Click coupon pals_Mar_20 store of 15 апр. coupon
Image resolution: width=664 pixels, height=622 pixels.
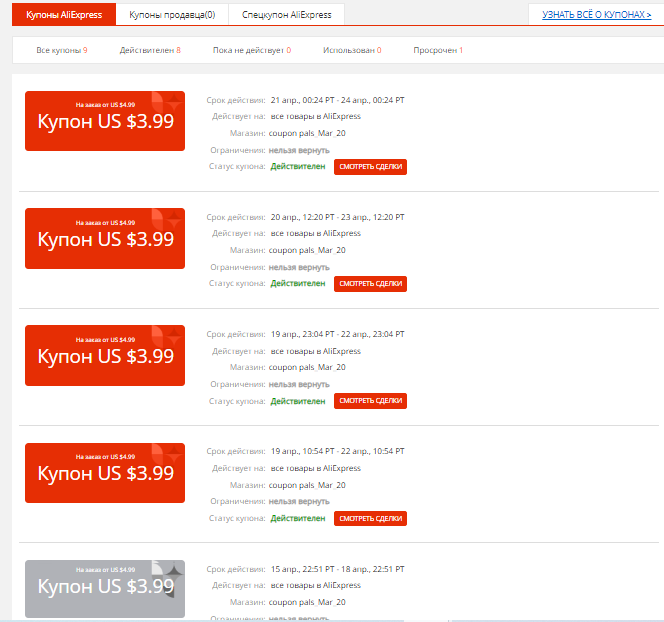pos(307,602)
